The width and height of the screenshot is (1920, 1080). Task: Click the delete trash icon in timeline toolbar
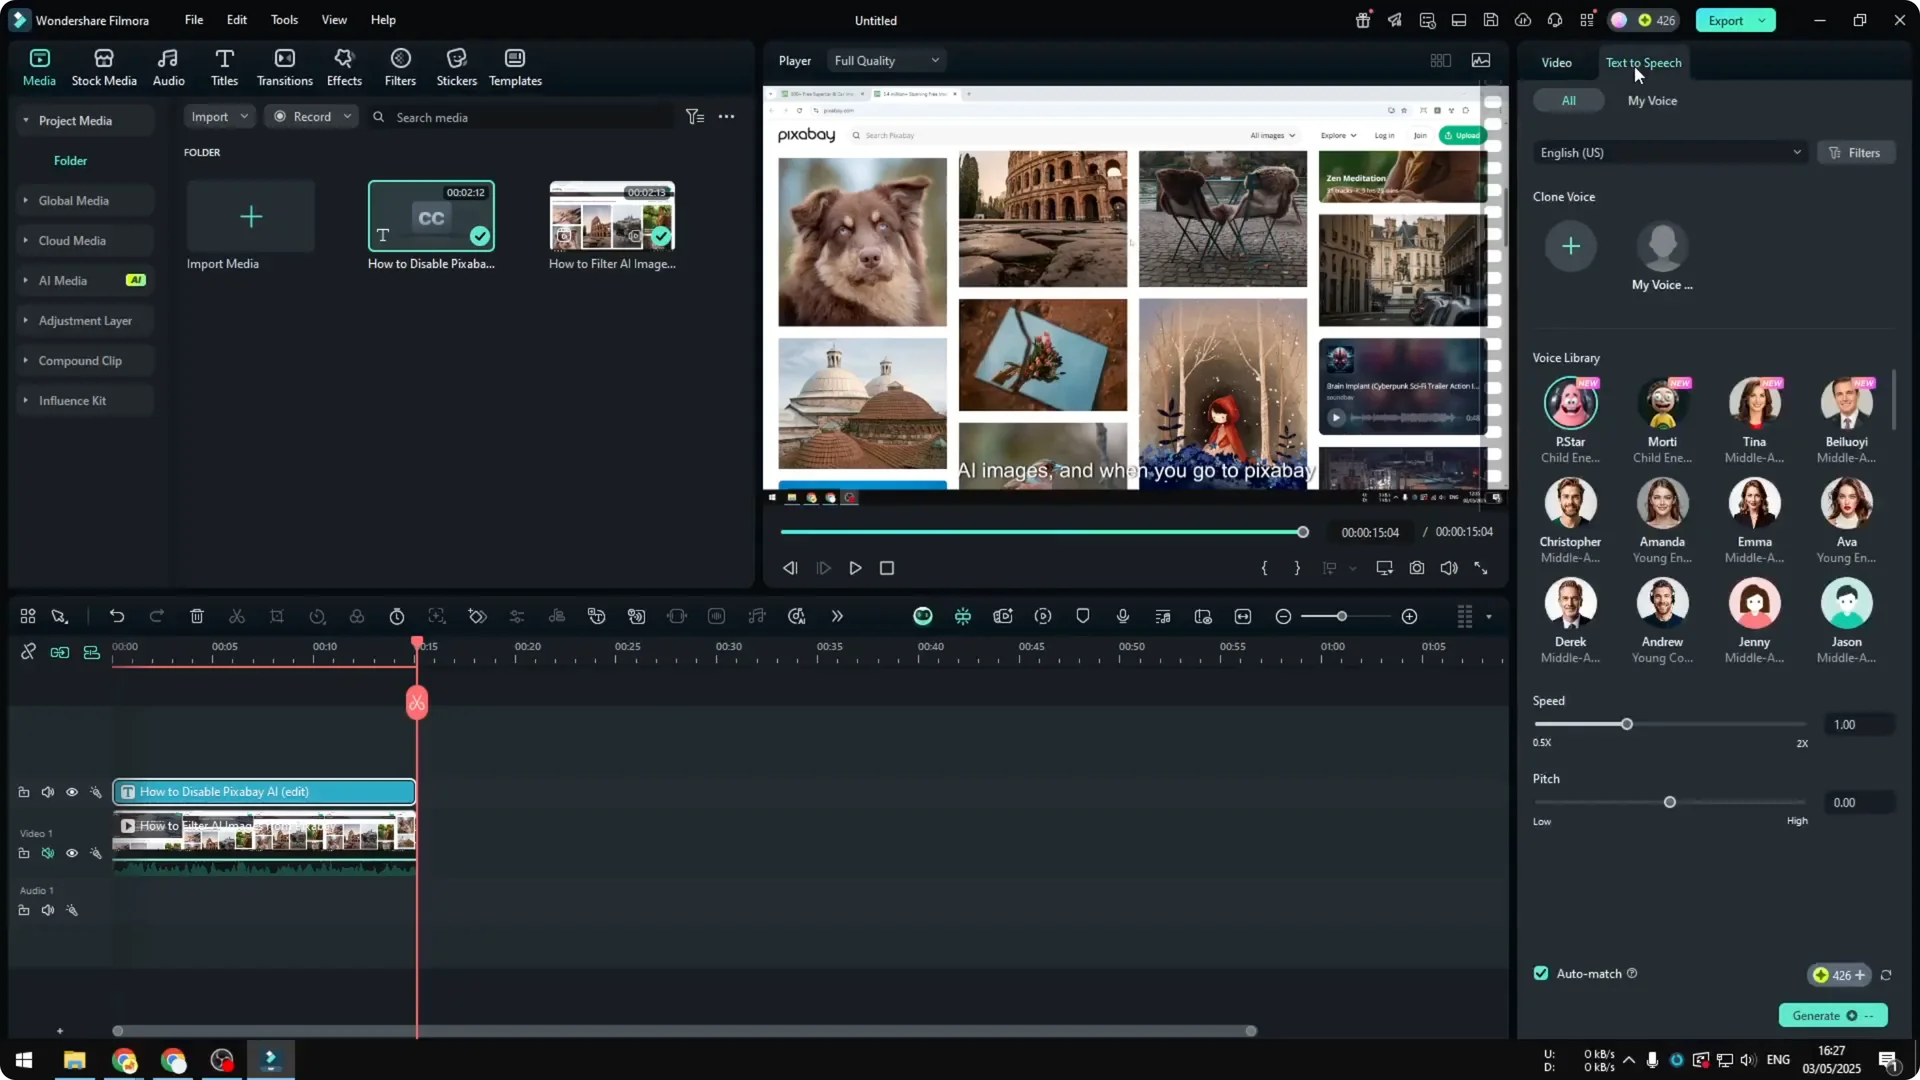197,616
